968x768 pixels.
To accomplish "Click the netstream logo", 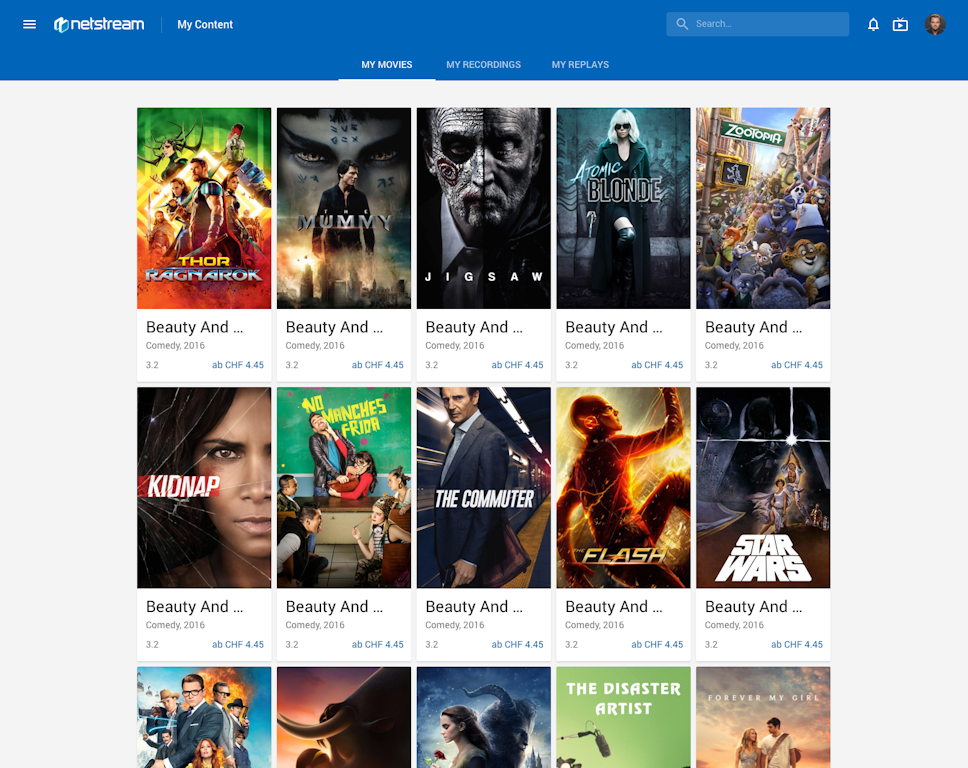I will point(99,24).
